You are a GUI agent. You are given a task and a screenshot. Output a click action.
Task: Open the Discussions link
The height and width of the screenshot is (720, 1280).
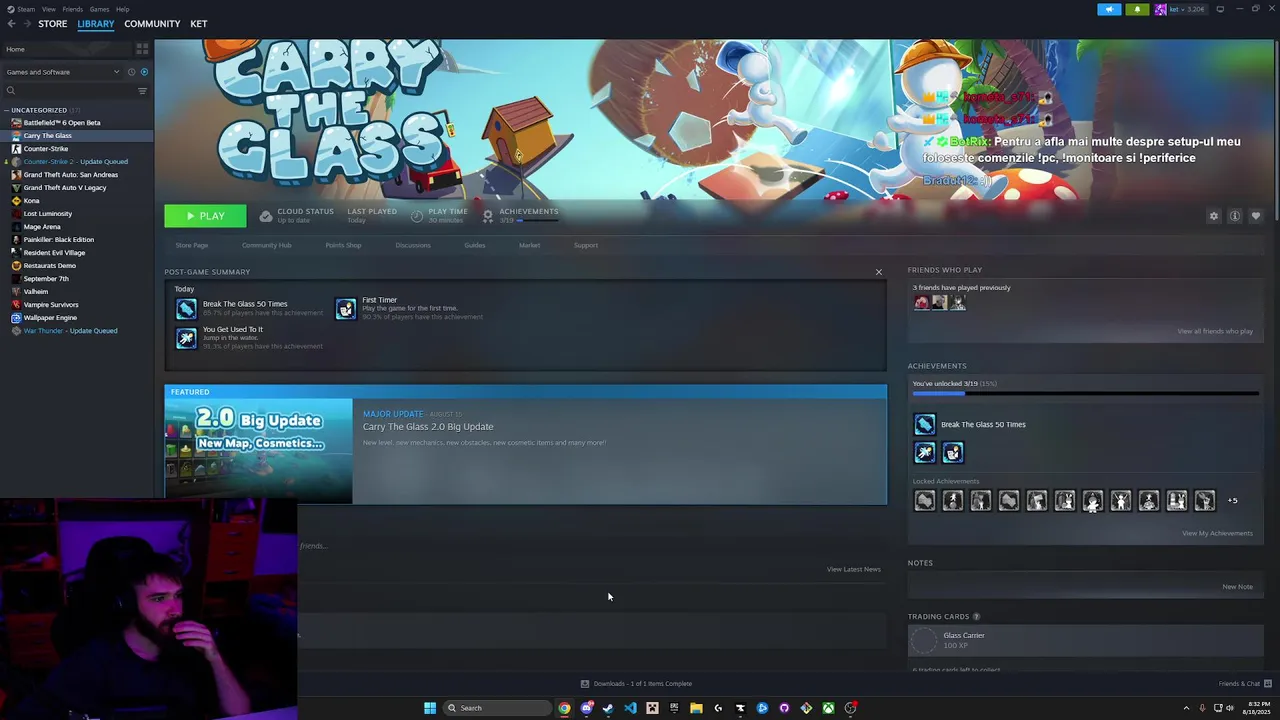point(413,245)
